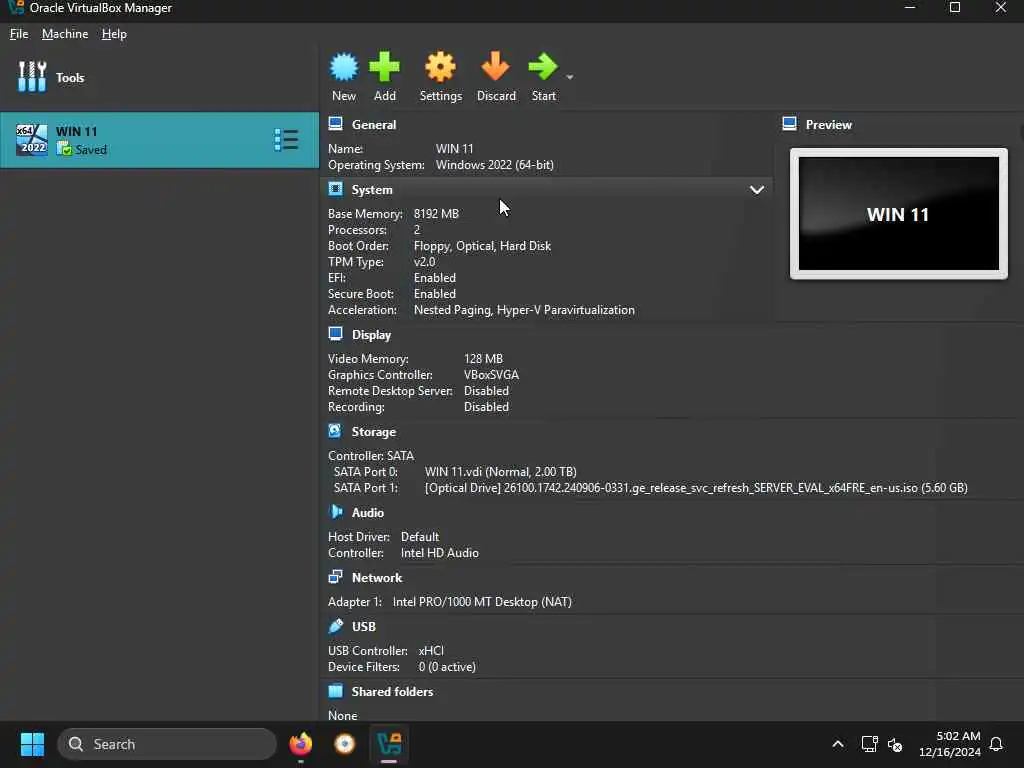This screenshot has height=768, width=1024.
Task: Click the USB Controller xHCI value
Action: (x=431, y=650)
